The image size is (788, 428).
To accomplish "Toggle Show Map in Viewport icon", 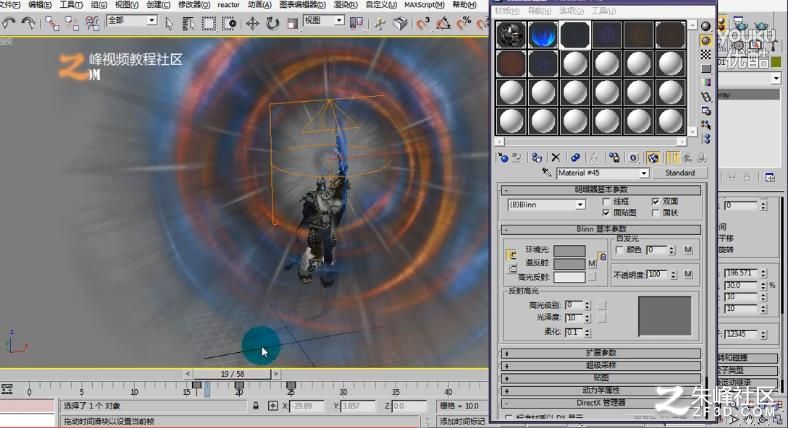I will [x=653, y=158].
